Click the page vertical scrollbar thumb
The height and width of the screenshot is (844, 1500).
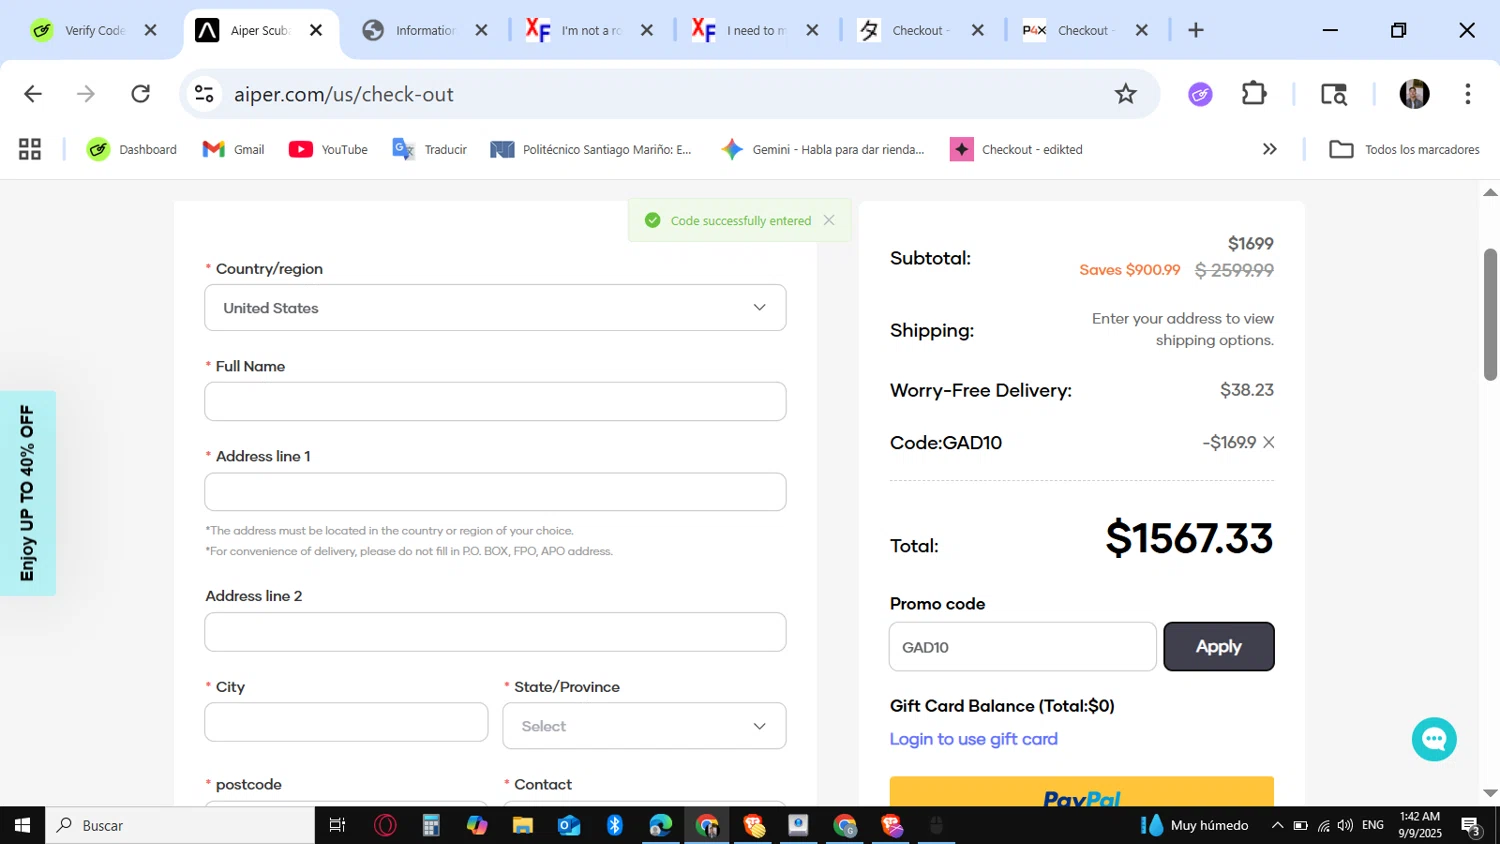pyautogui.click(x=1490, y=314)
